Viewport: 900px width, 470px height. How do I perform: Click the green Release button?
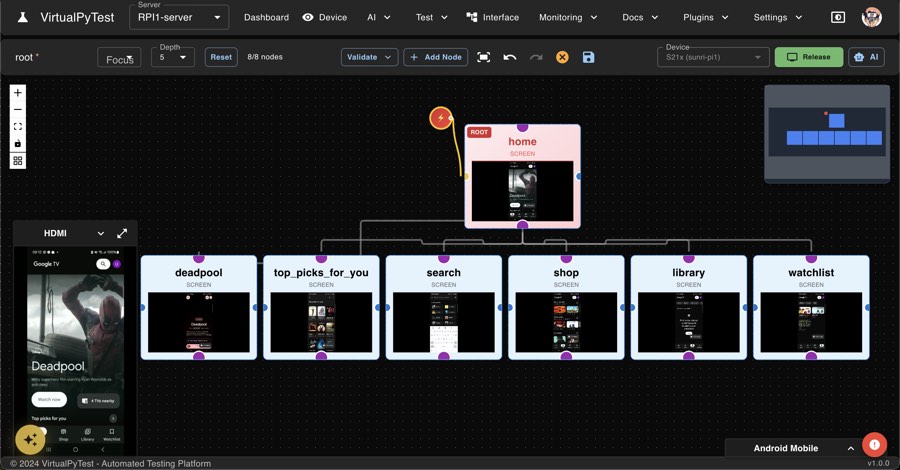click(x=809, y=57)
